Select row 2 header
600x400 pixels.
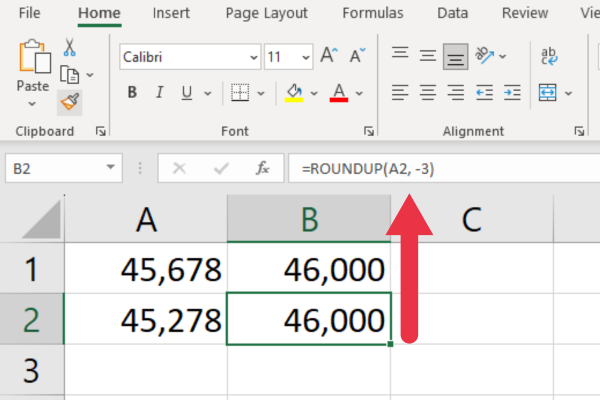pyautogui.click(x=32, y=319)
